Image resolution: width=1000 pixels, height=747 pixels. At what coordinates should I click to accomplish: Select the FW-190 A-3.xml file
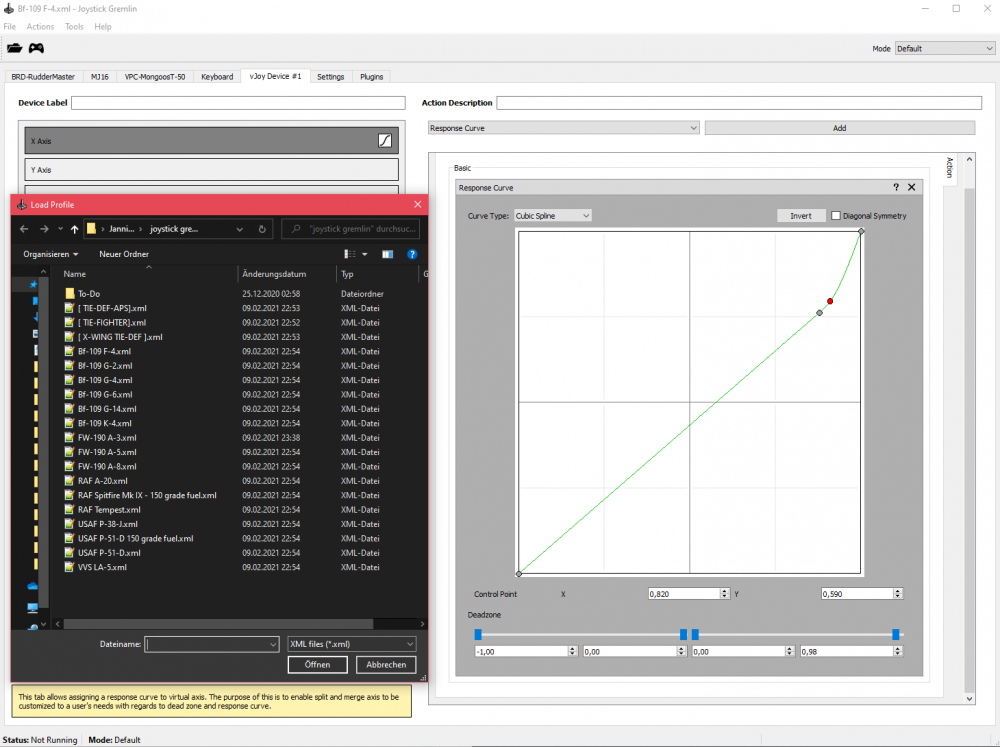107,438
